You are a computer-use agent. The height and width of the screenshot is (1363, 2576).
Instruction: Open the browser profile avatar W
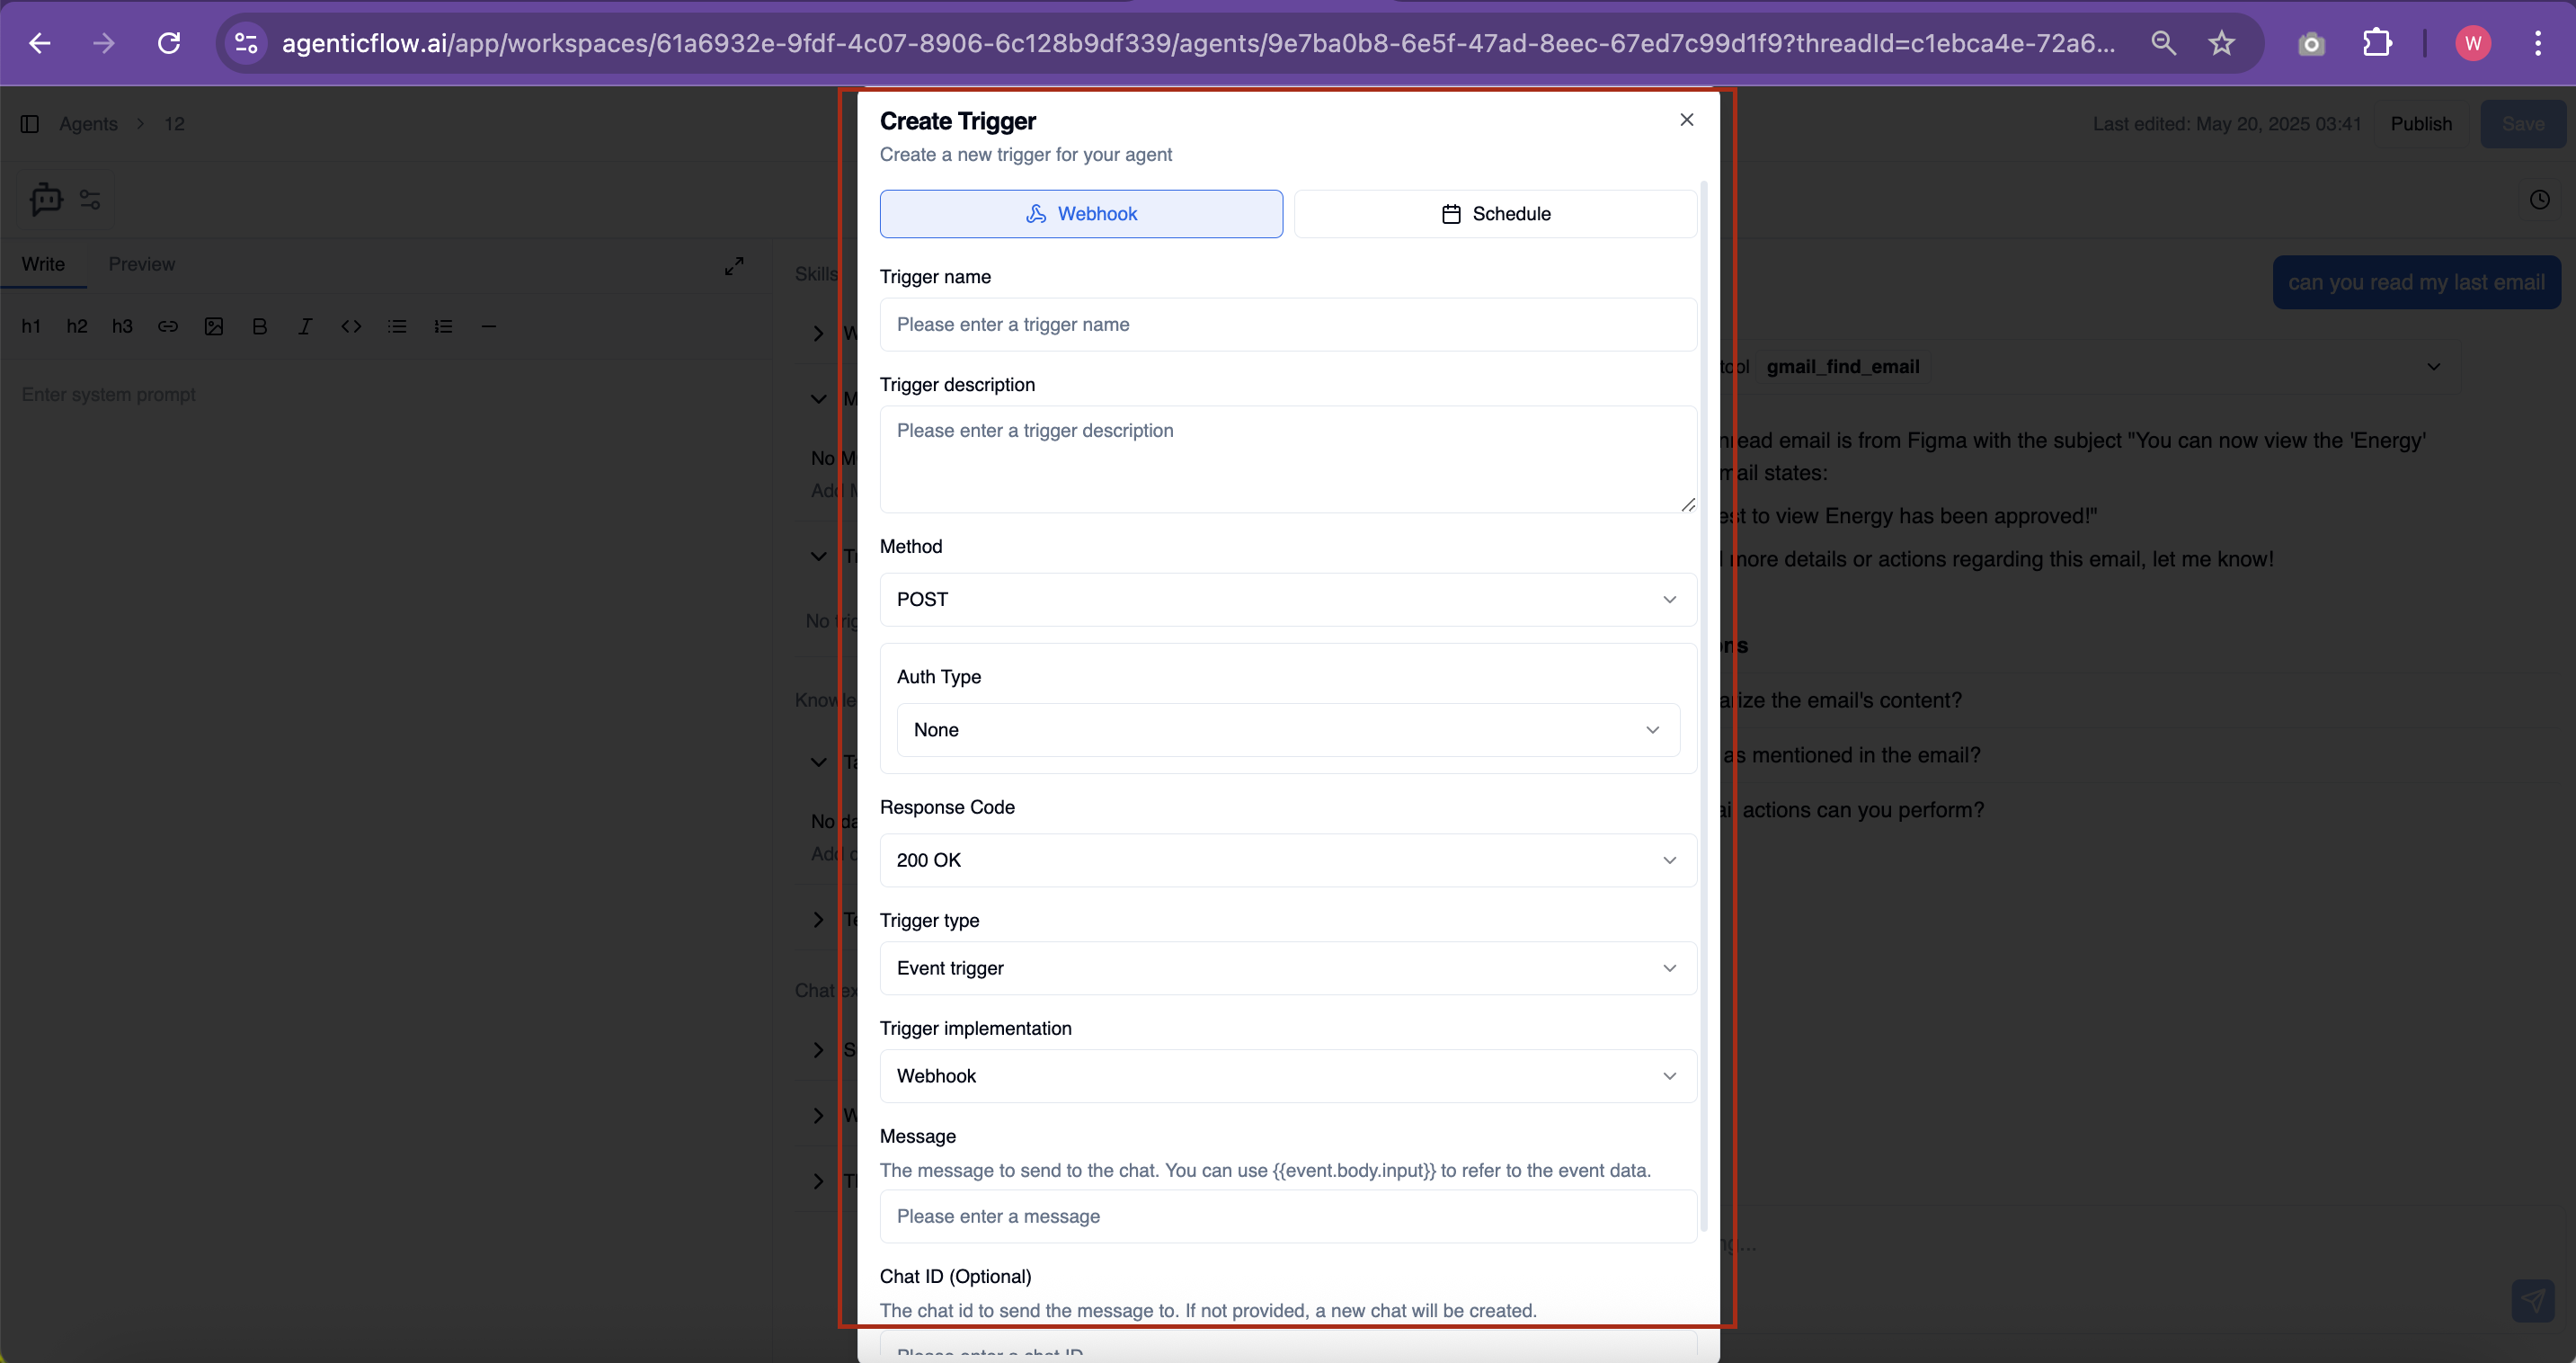(x=2473, y=43)
